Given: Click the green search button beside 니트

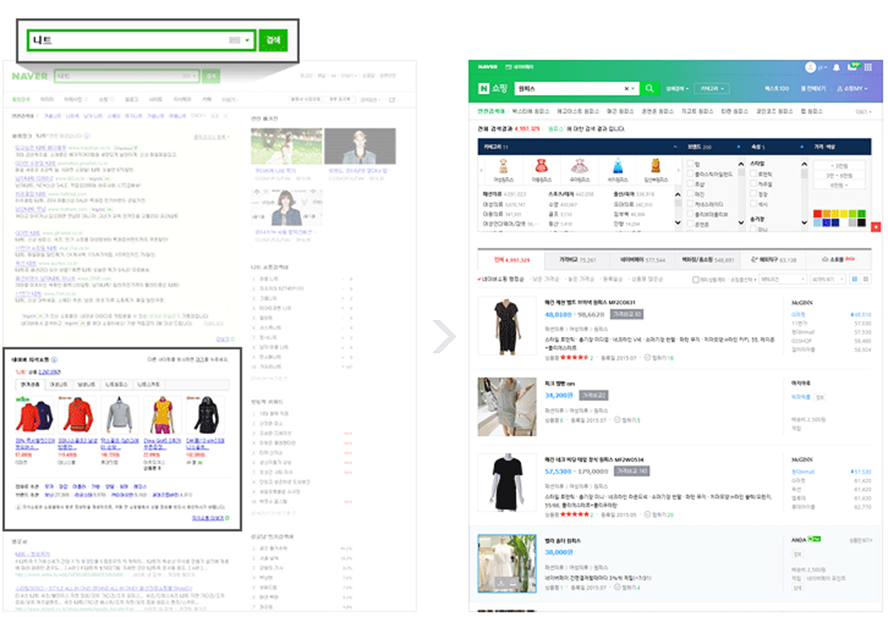Looking at the screenshot, I should click(x=272, y=40).
